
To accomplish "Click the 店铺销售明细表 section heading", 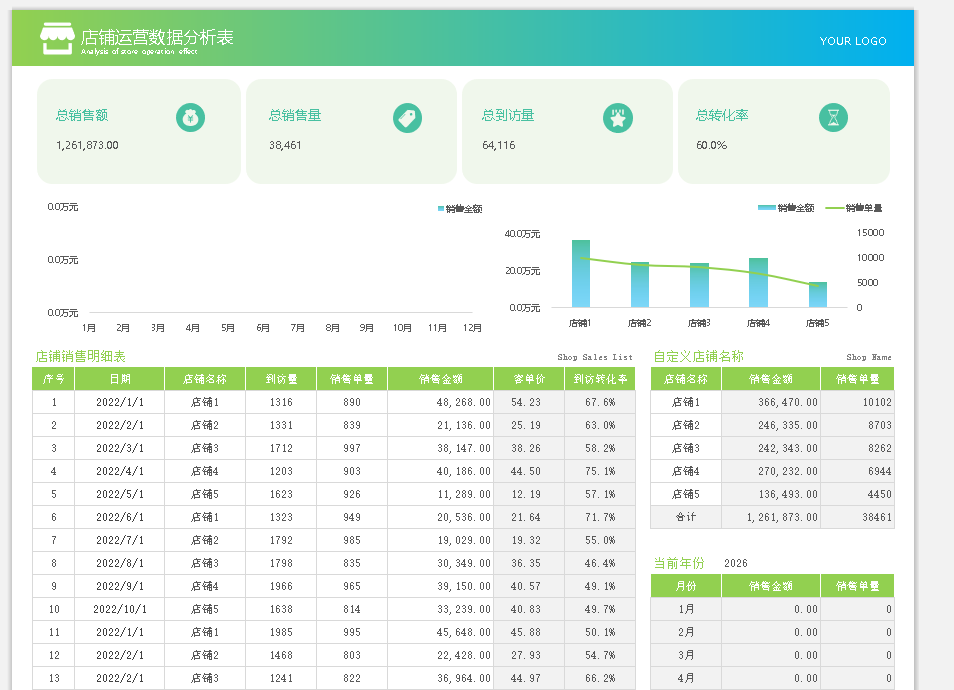I will click(80, 356).
